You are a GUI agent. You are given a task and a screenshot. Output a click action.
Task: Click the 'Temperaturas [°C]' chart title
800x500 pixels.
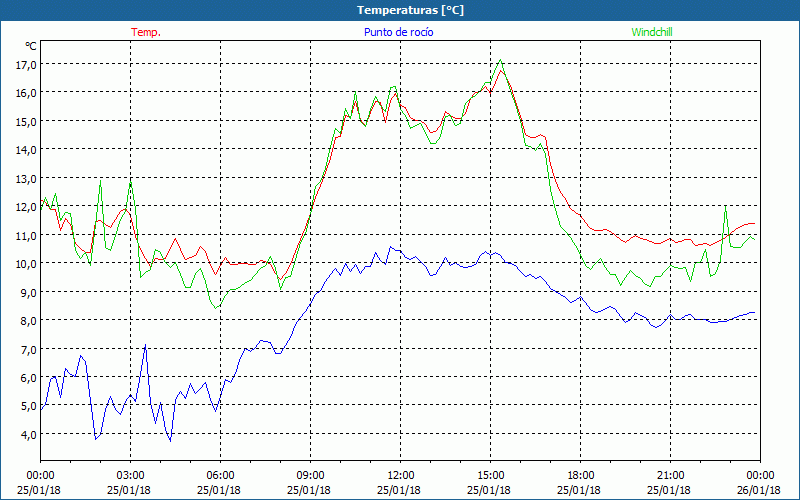410,10
